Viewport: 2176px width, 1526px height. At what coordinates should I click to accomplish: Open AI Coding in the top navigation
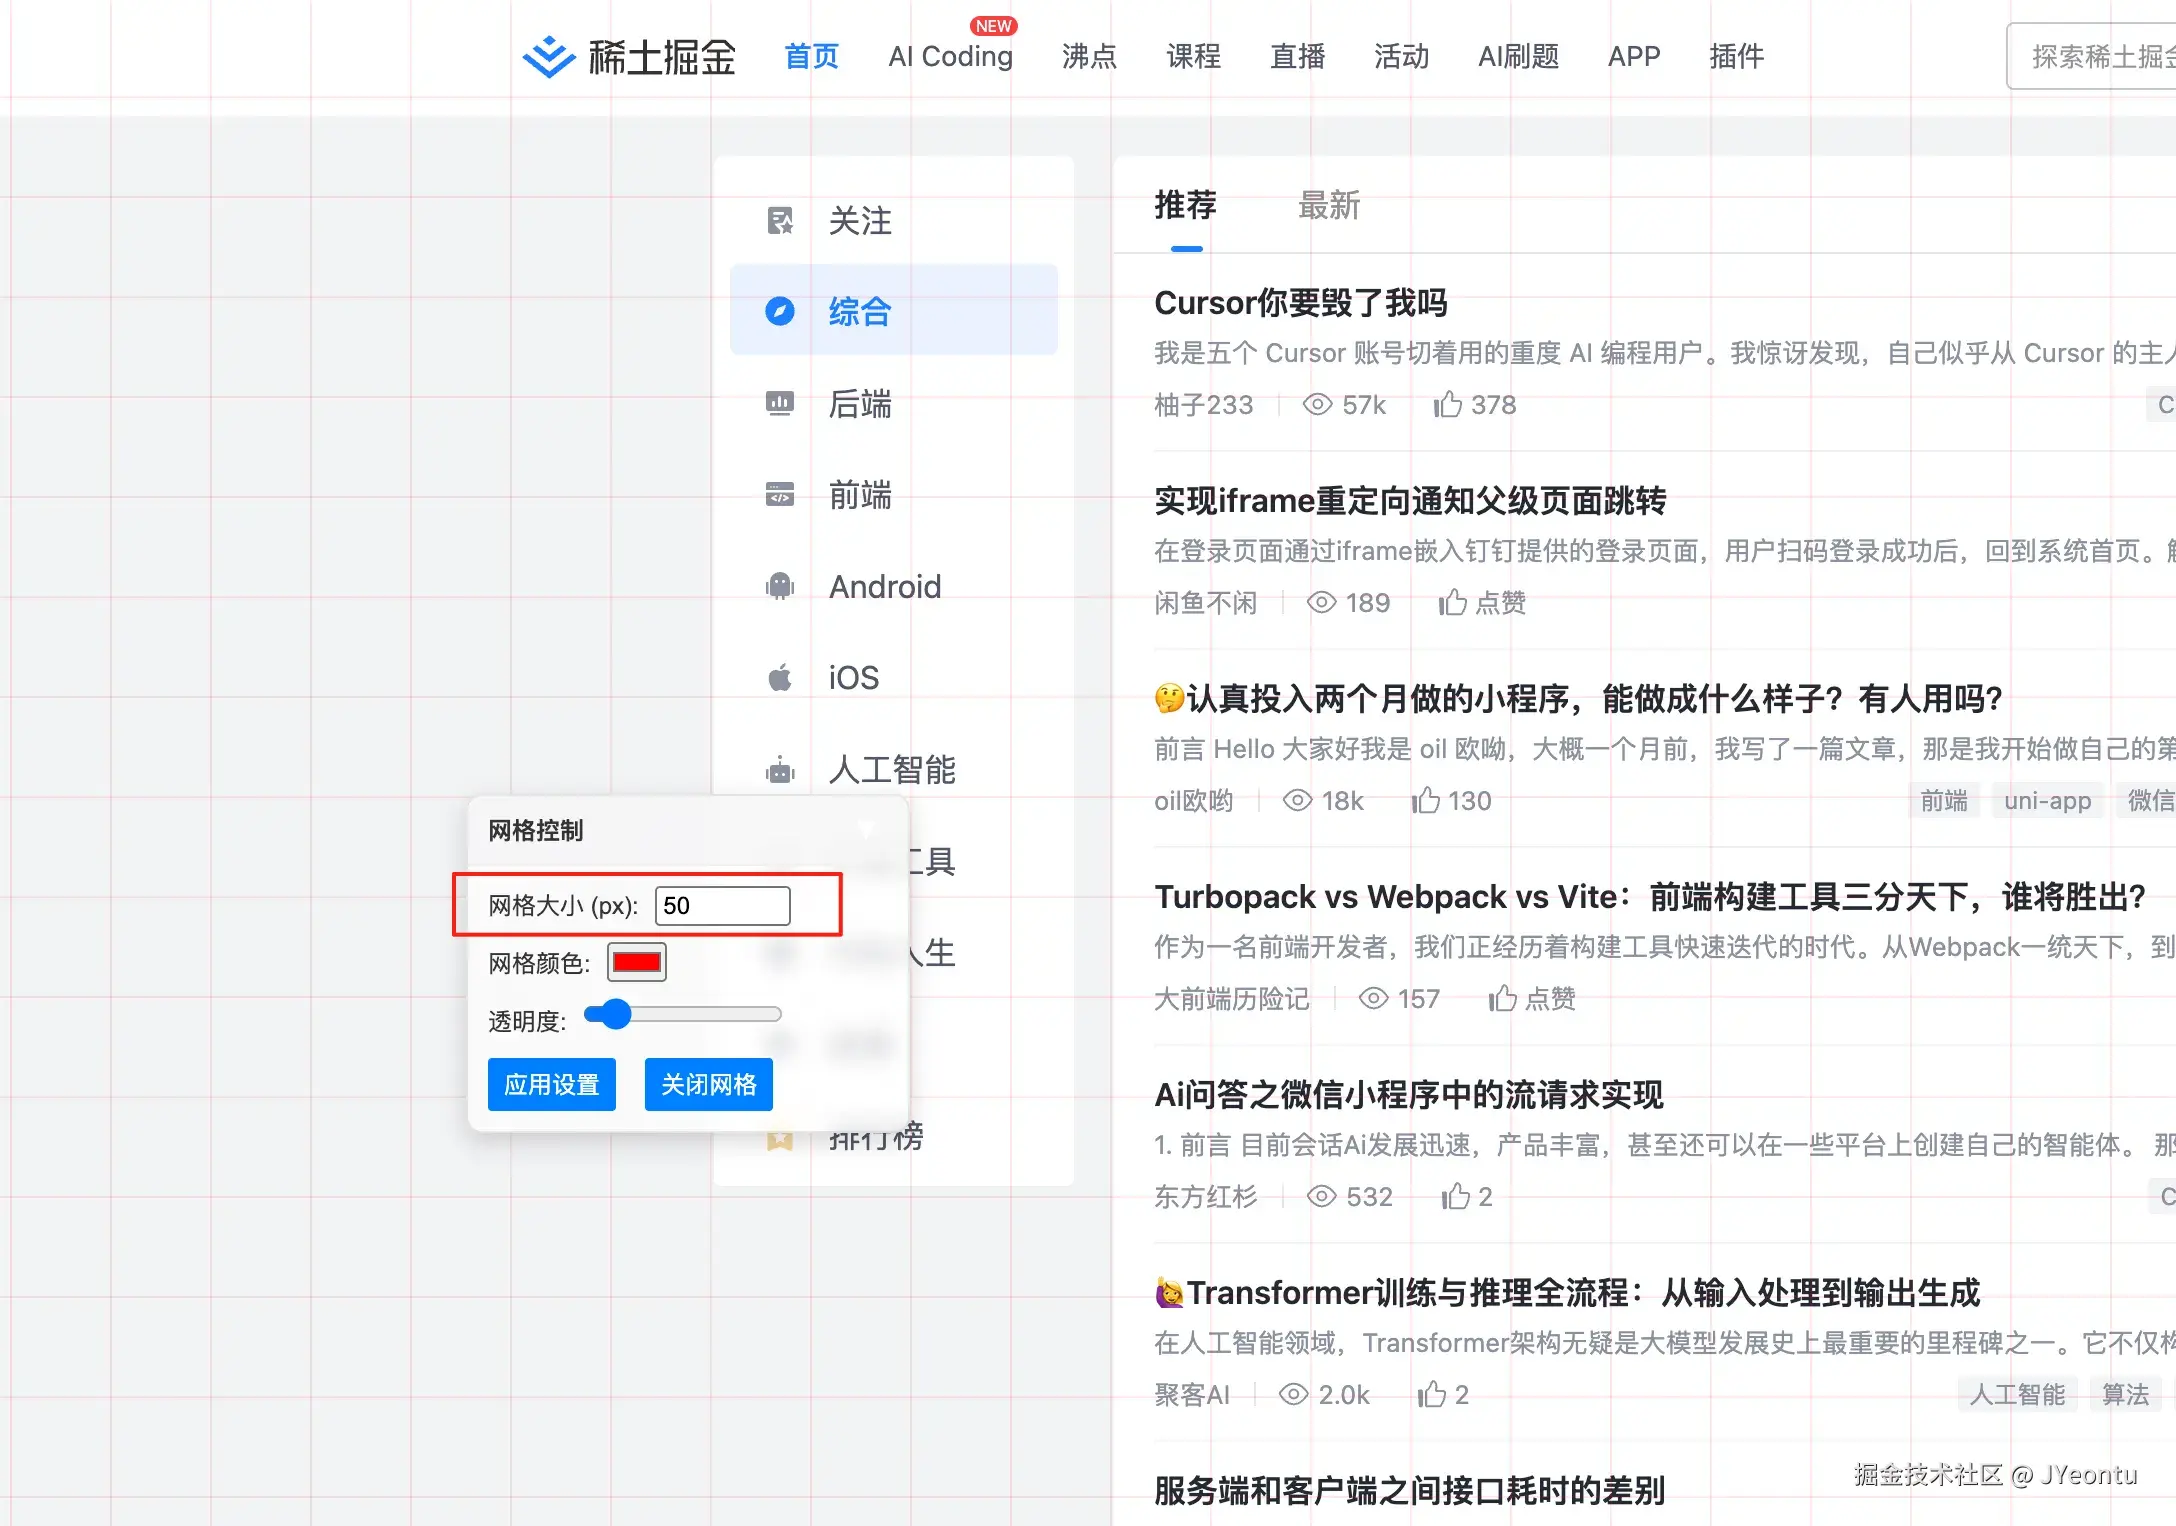pos(950,57)
